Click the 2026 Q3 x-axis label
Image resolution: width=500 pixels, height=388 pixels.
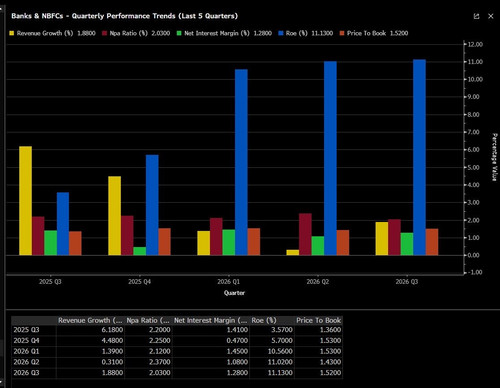(x=407, y=282)
